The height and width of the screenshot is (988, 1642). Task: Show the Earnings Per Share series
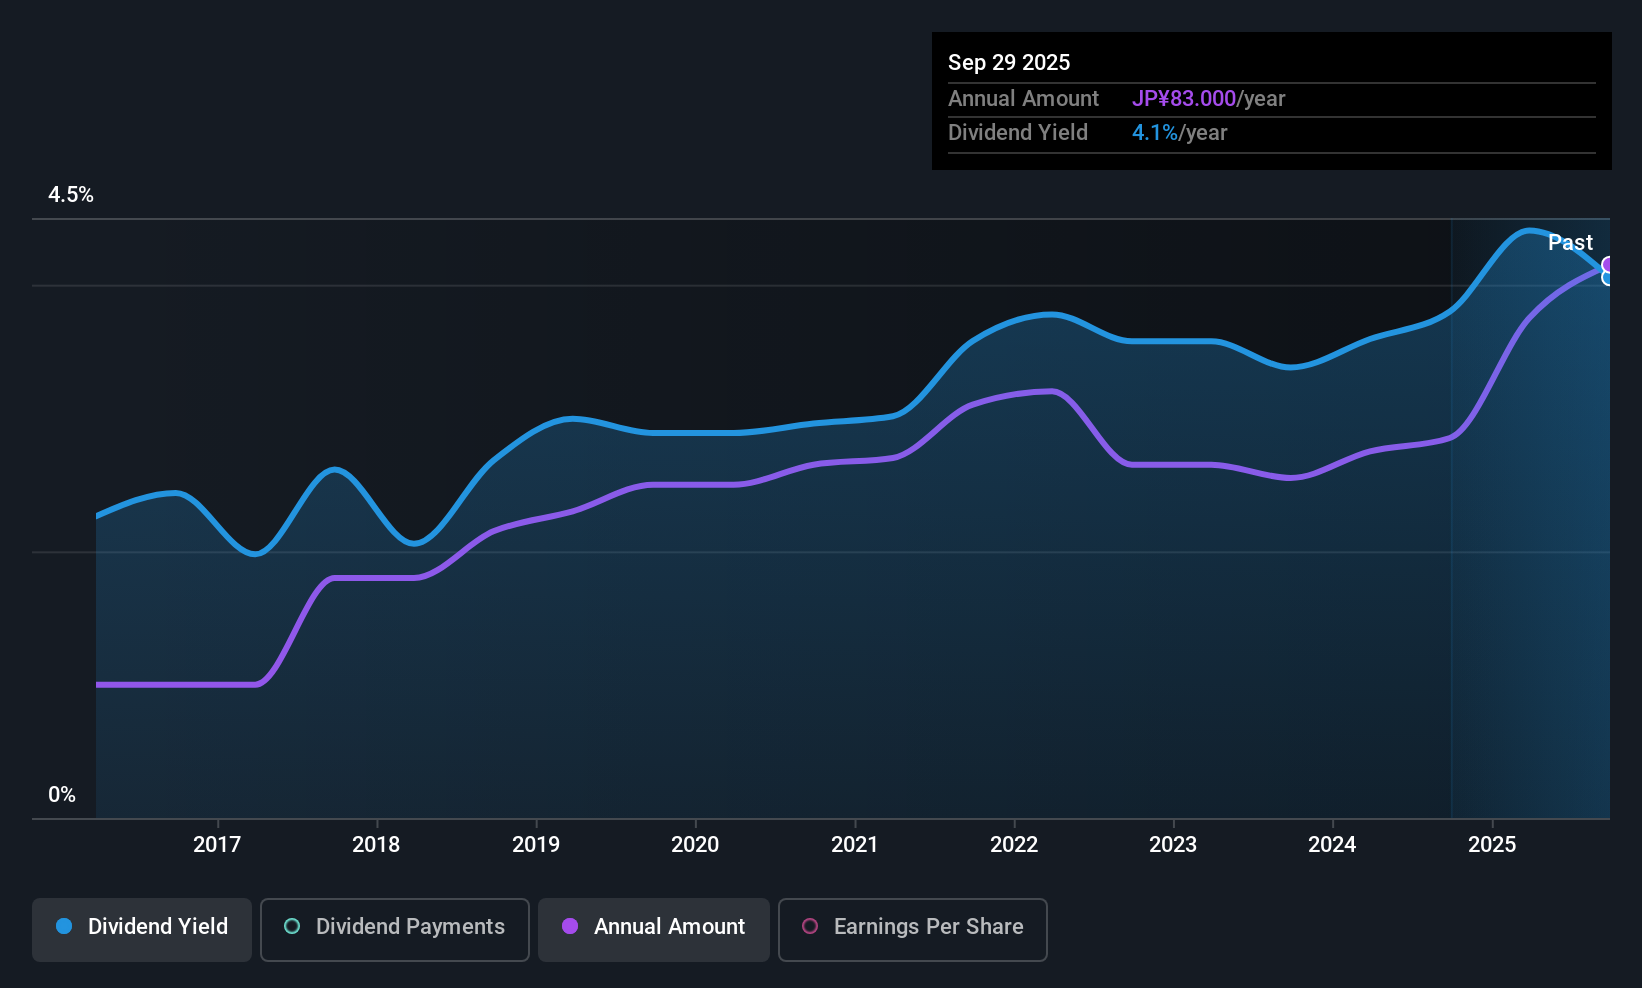(x=912, y=928)
